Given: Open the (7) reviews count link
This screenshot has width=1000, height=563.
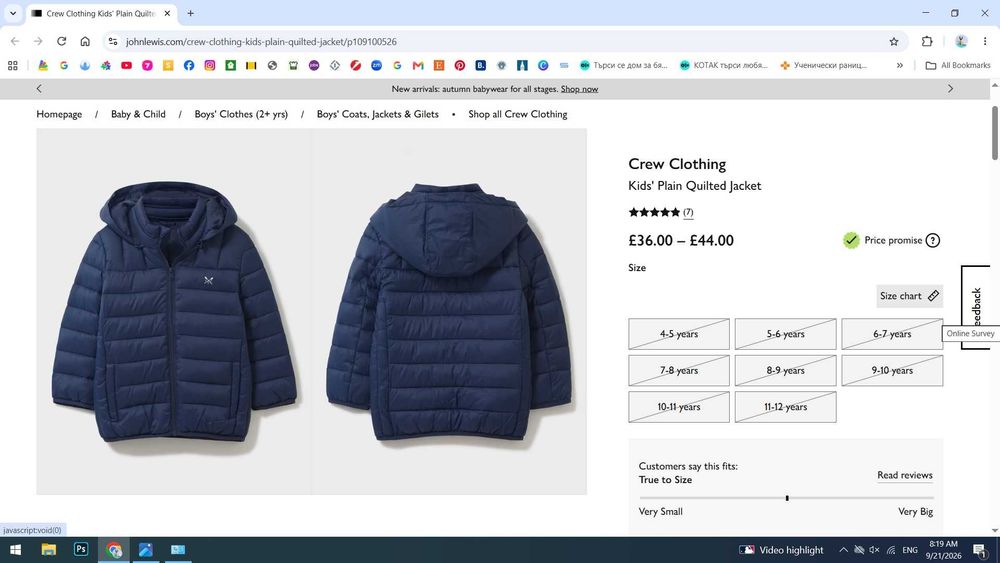Looking at the screenshot, I should (688, 212).
